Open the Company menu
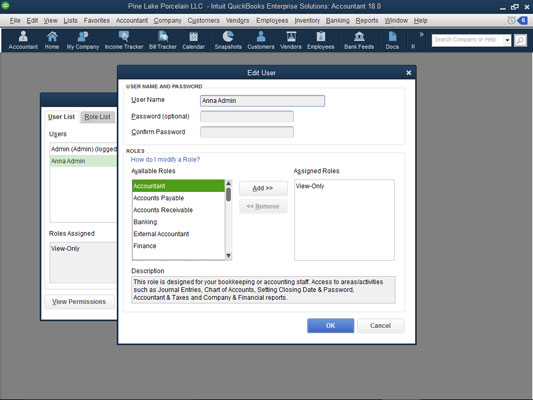 pyautogui.click(x=167, y=20)
